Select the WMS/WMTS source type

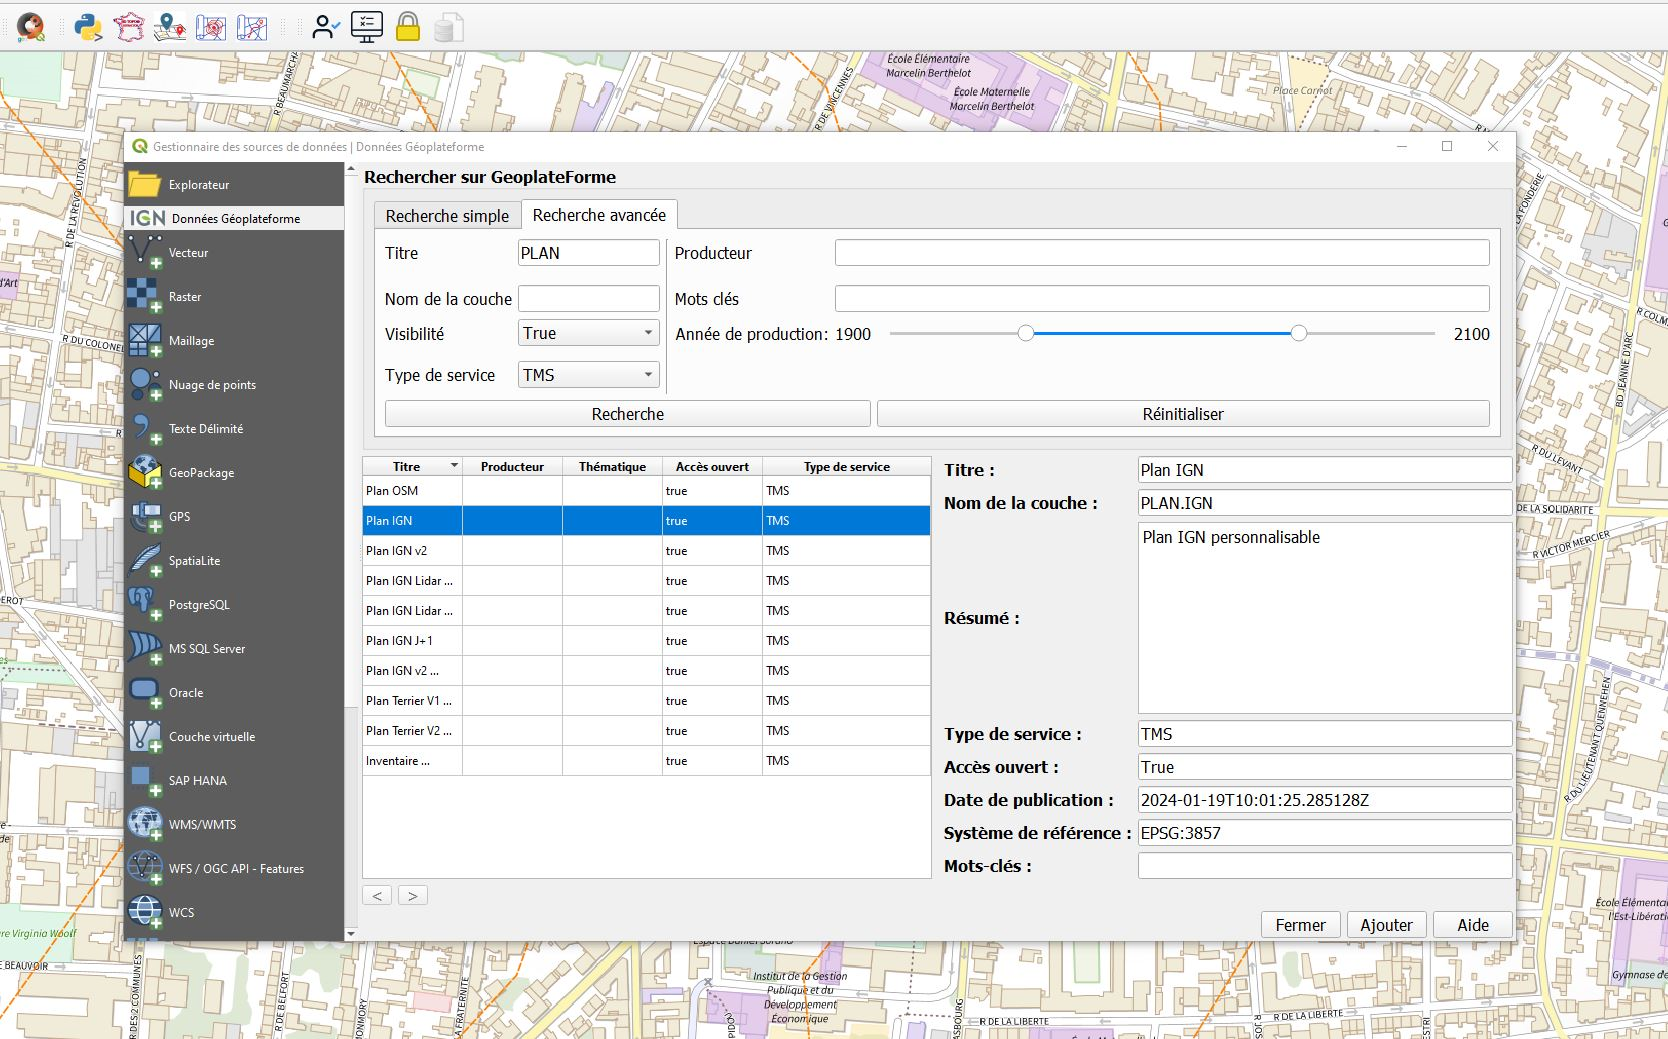point(202,825)
